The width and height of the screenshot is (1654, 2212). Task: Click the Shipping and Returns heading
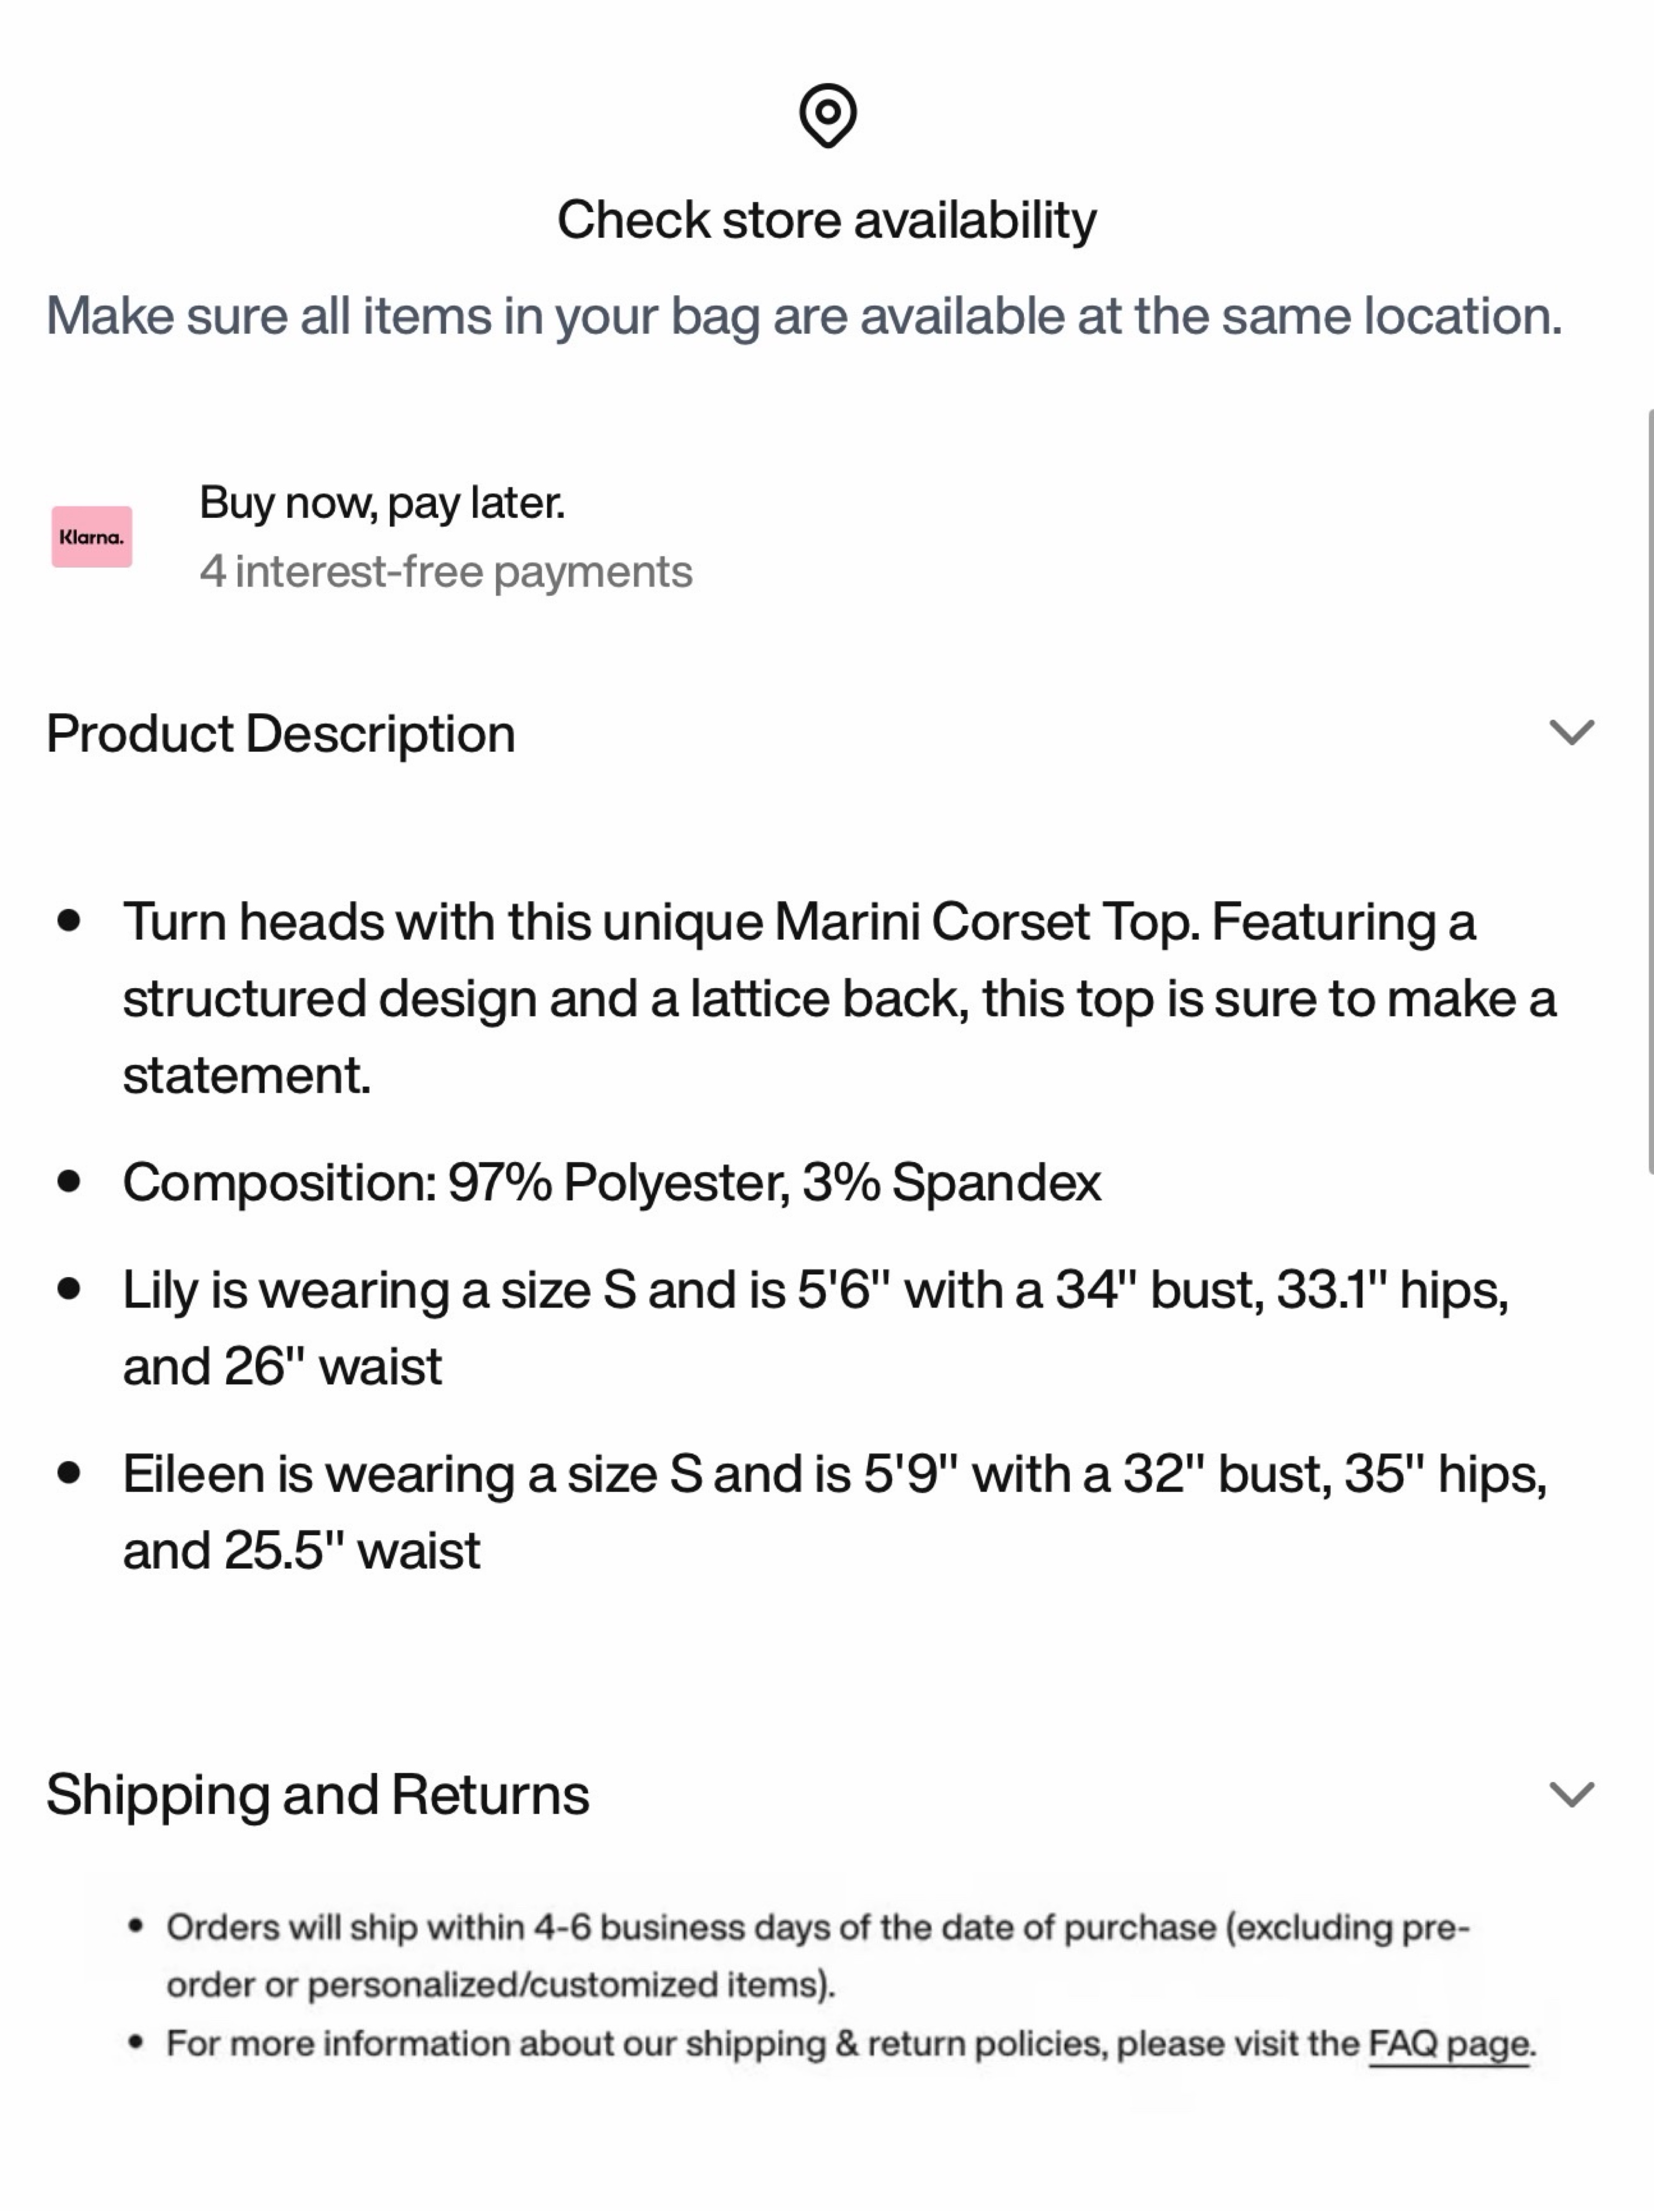[x=318, y=1794]
